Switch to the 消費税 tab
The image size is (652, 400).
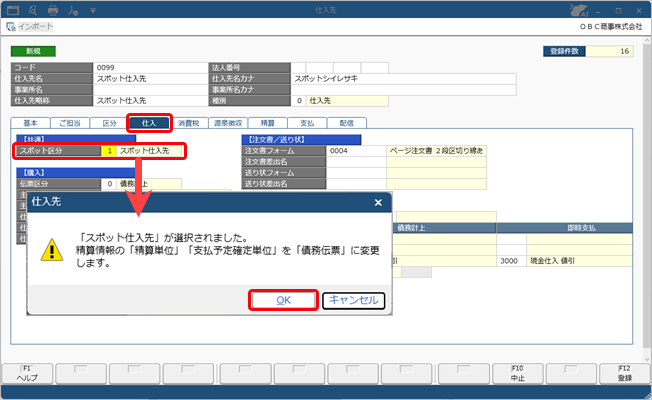pos(188,123)
